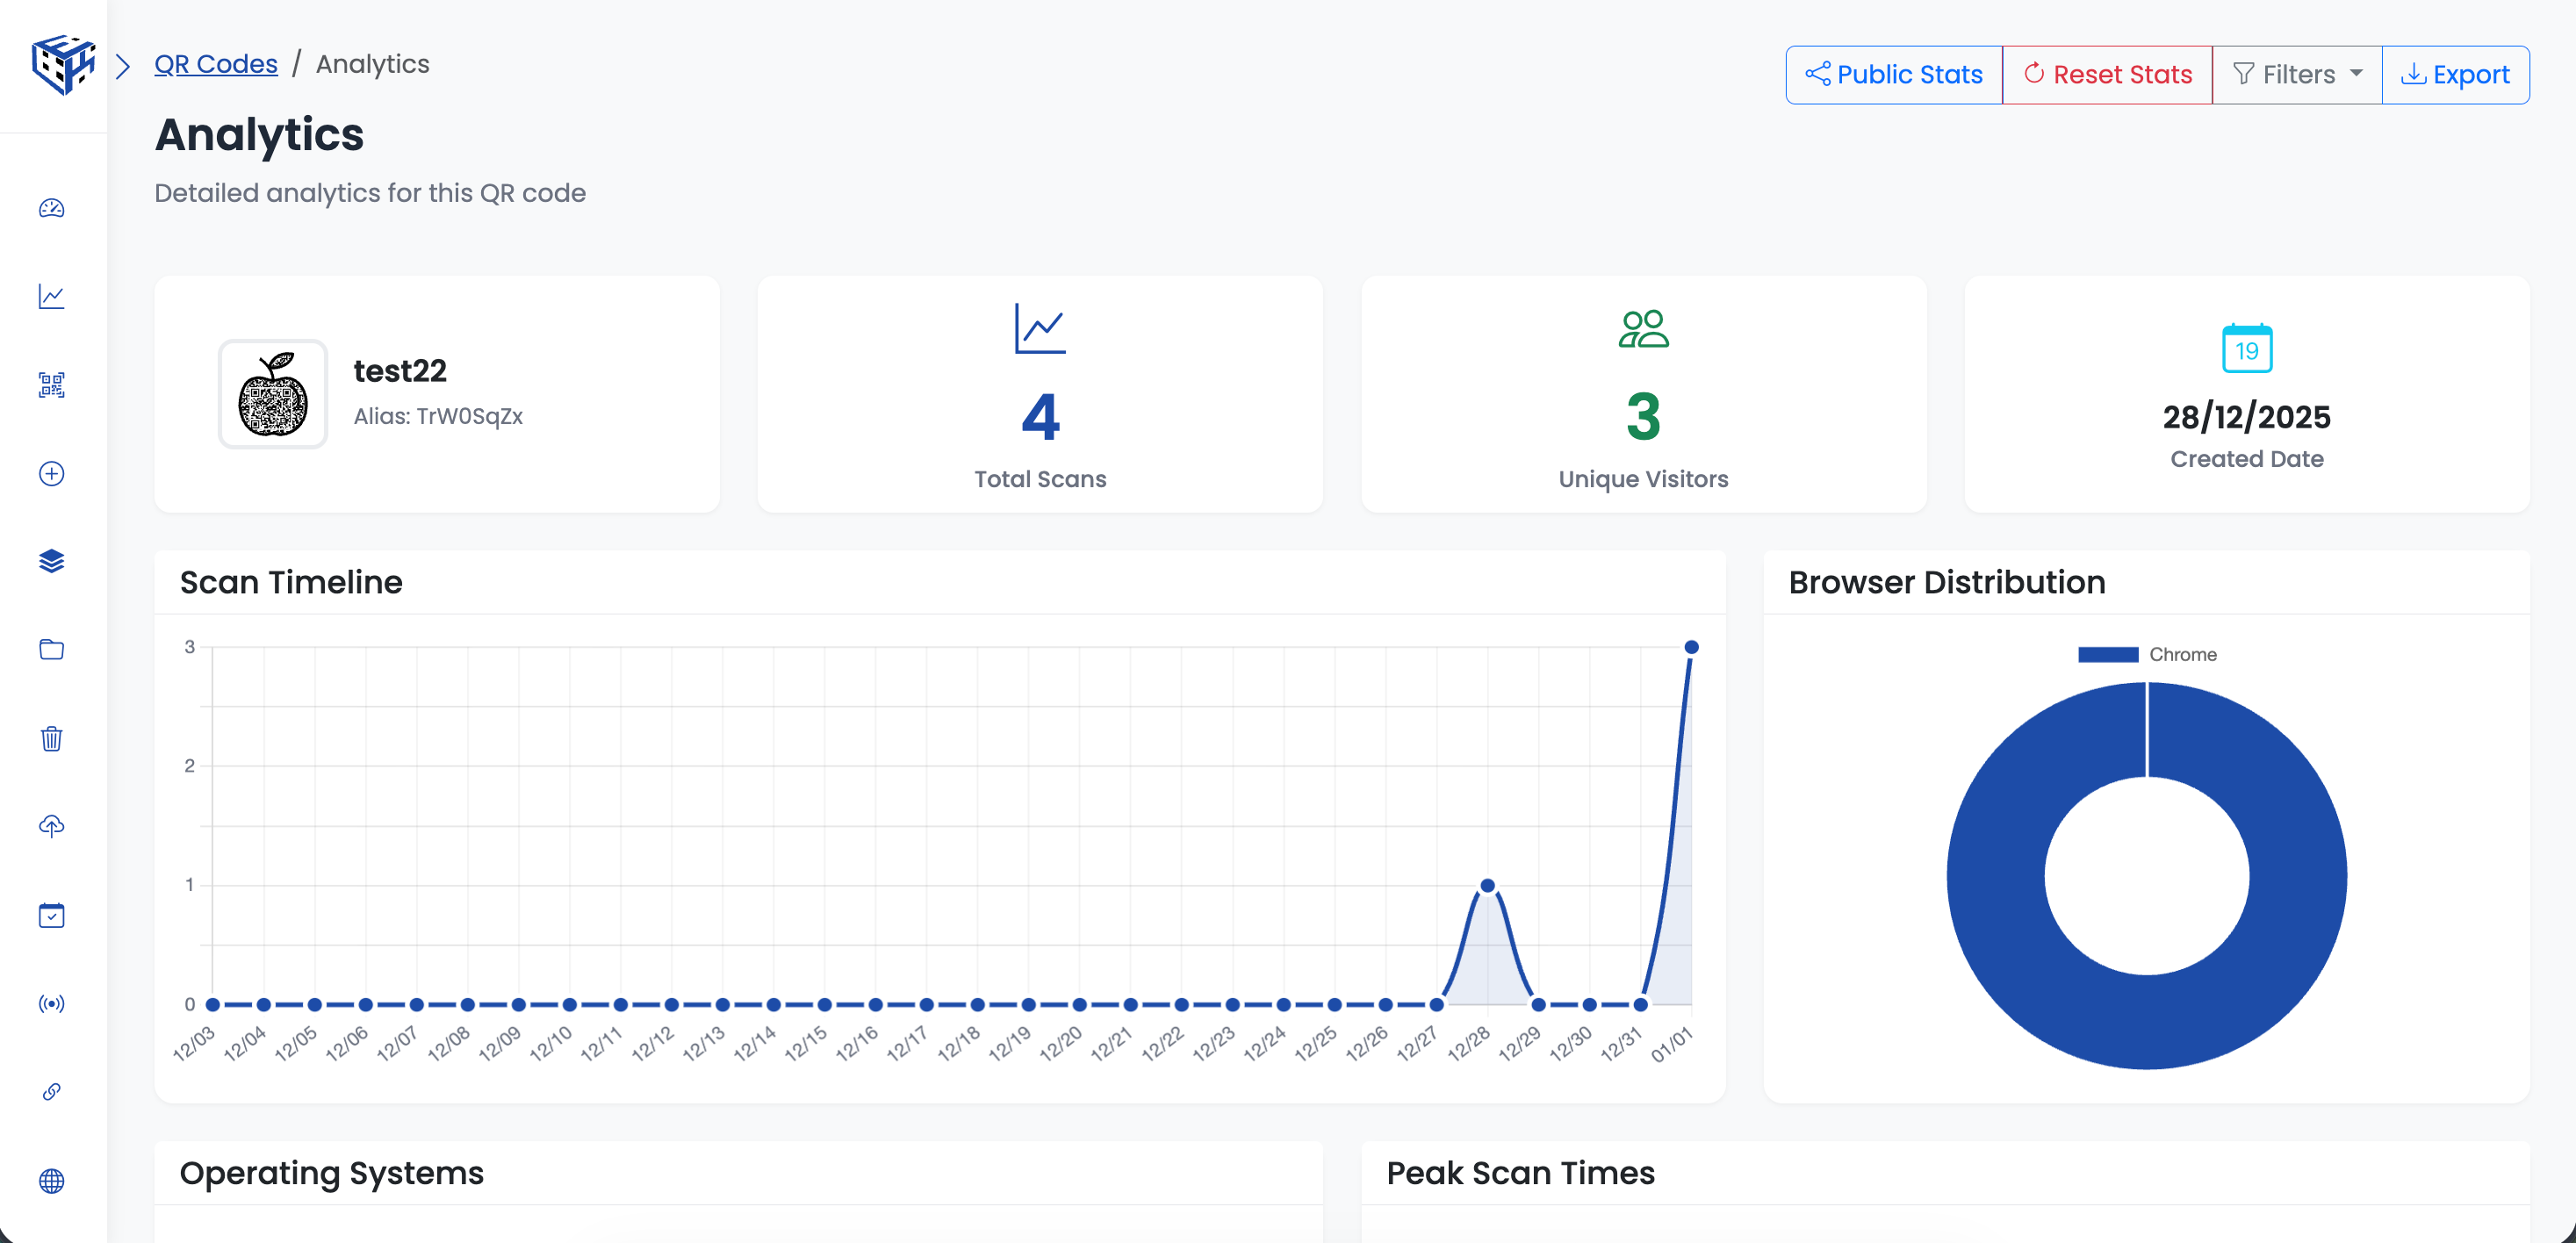Open the trash icon in sidebar

50,738
